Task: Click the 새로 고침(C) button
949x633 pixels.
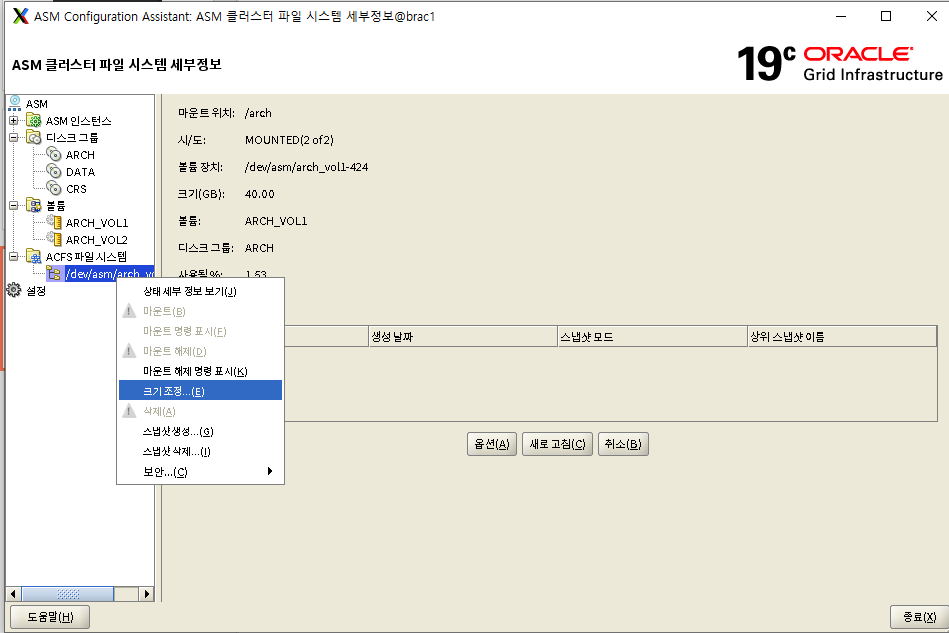Action: (557, 444)
